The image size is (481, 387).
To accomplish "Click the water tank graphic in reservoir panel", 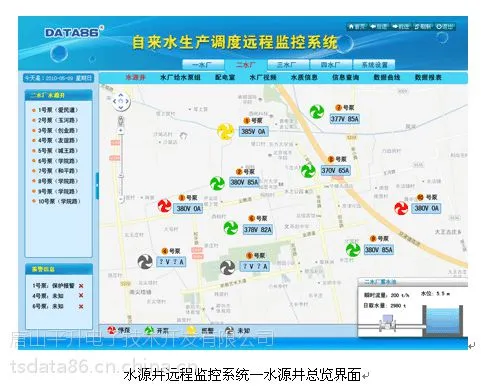I will pyautogui.click(x=443, y=321).
